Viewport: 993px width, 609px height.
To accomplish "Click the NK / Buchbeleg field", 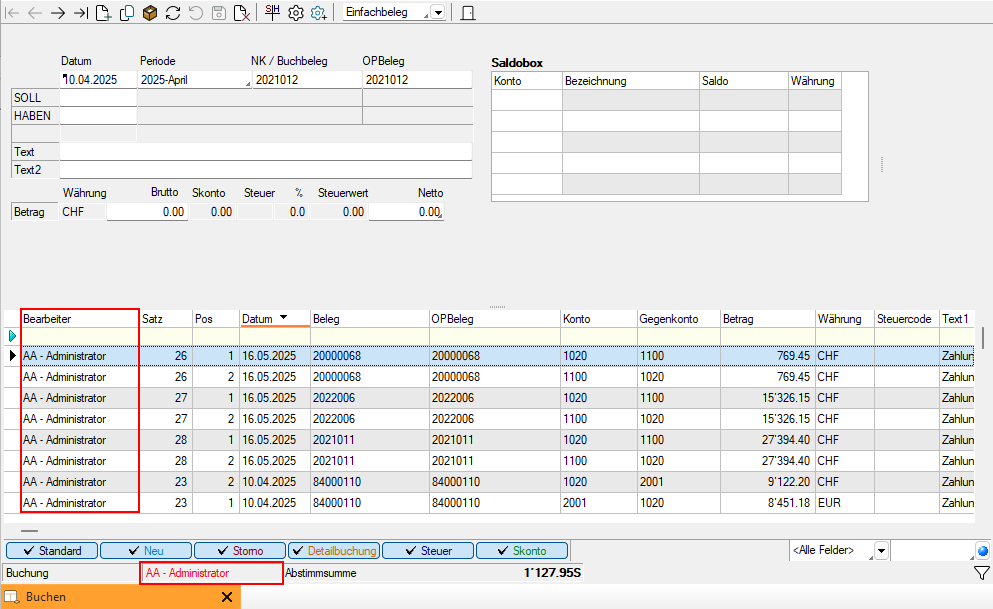I will coord(307,80).
